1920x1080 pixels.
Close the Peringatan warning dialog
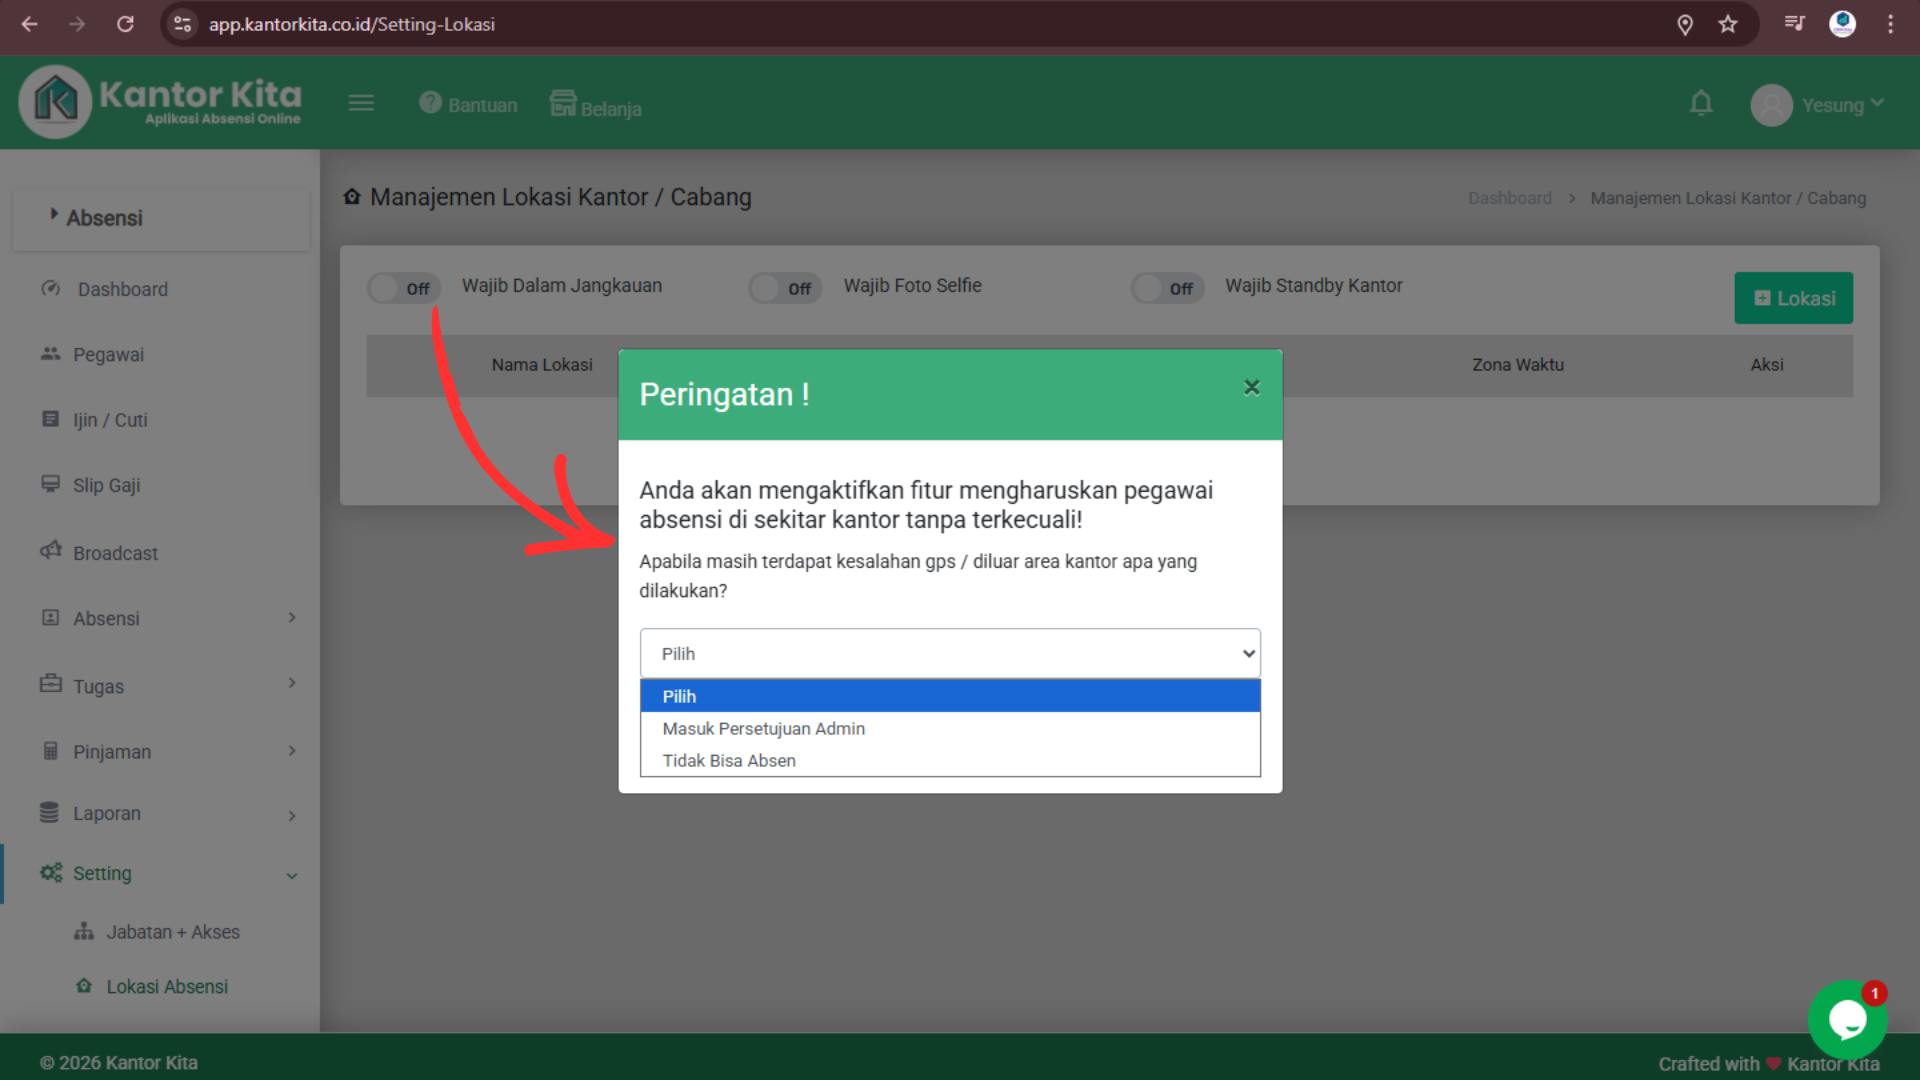point(1251,388)
